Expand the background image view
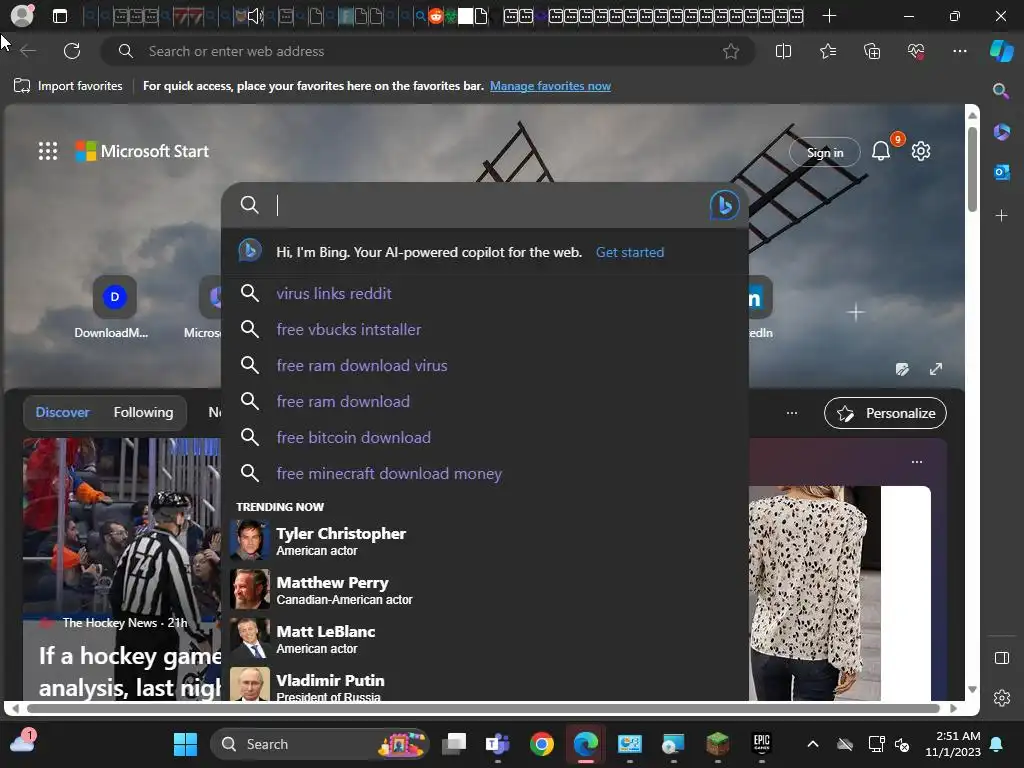 [x=936, y=369]
